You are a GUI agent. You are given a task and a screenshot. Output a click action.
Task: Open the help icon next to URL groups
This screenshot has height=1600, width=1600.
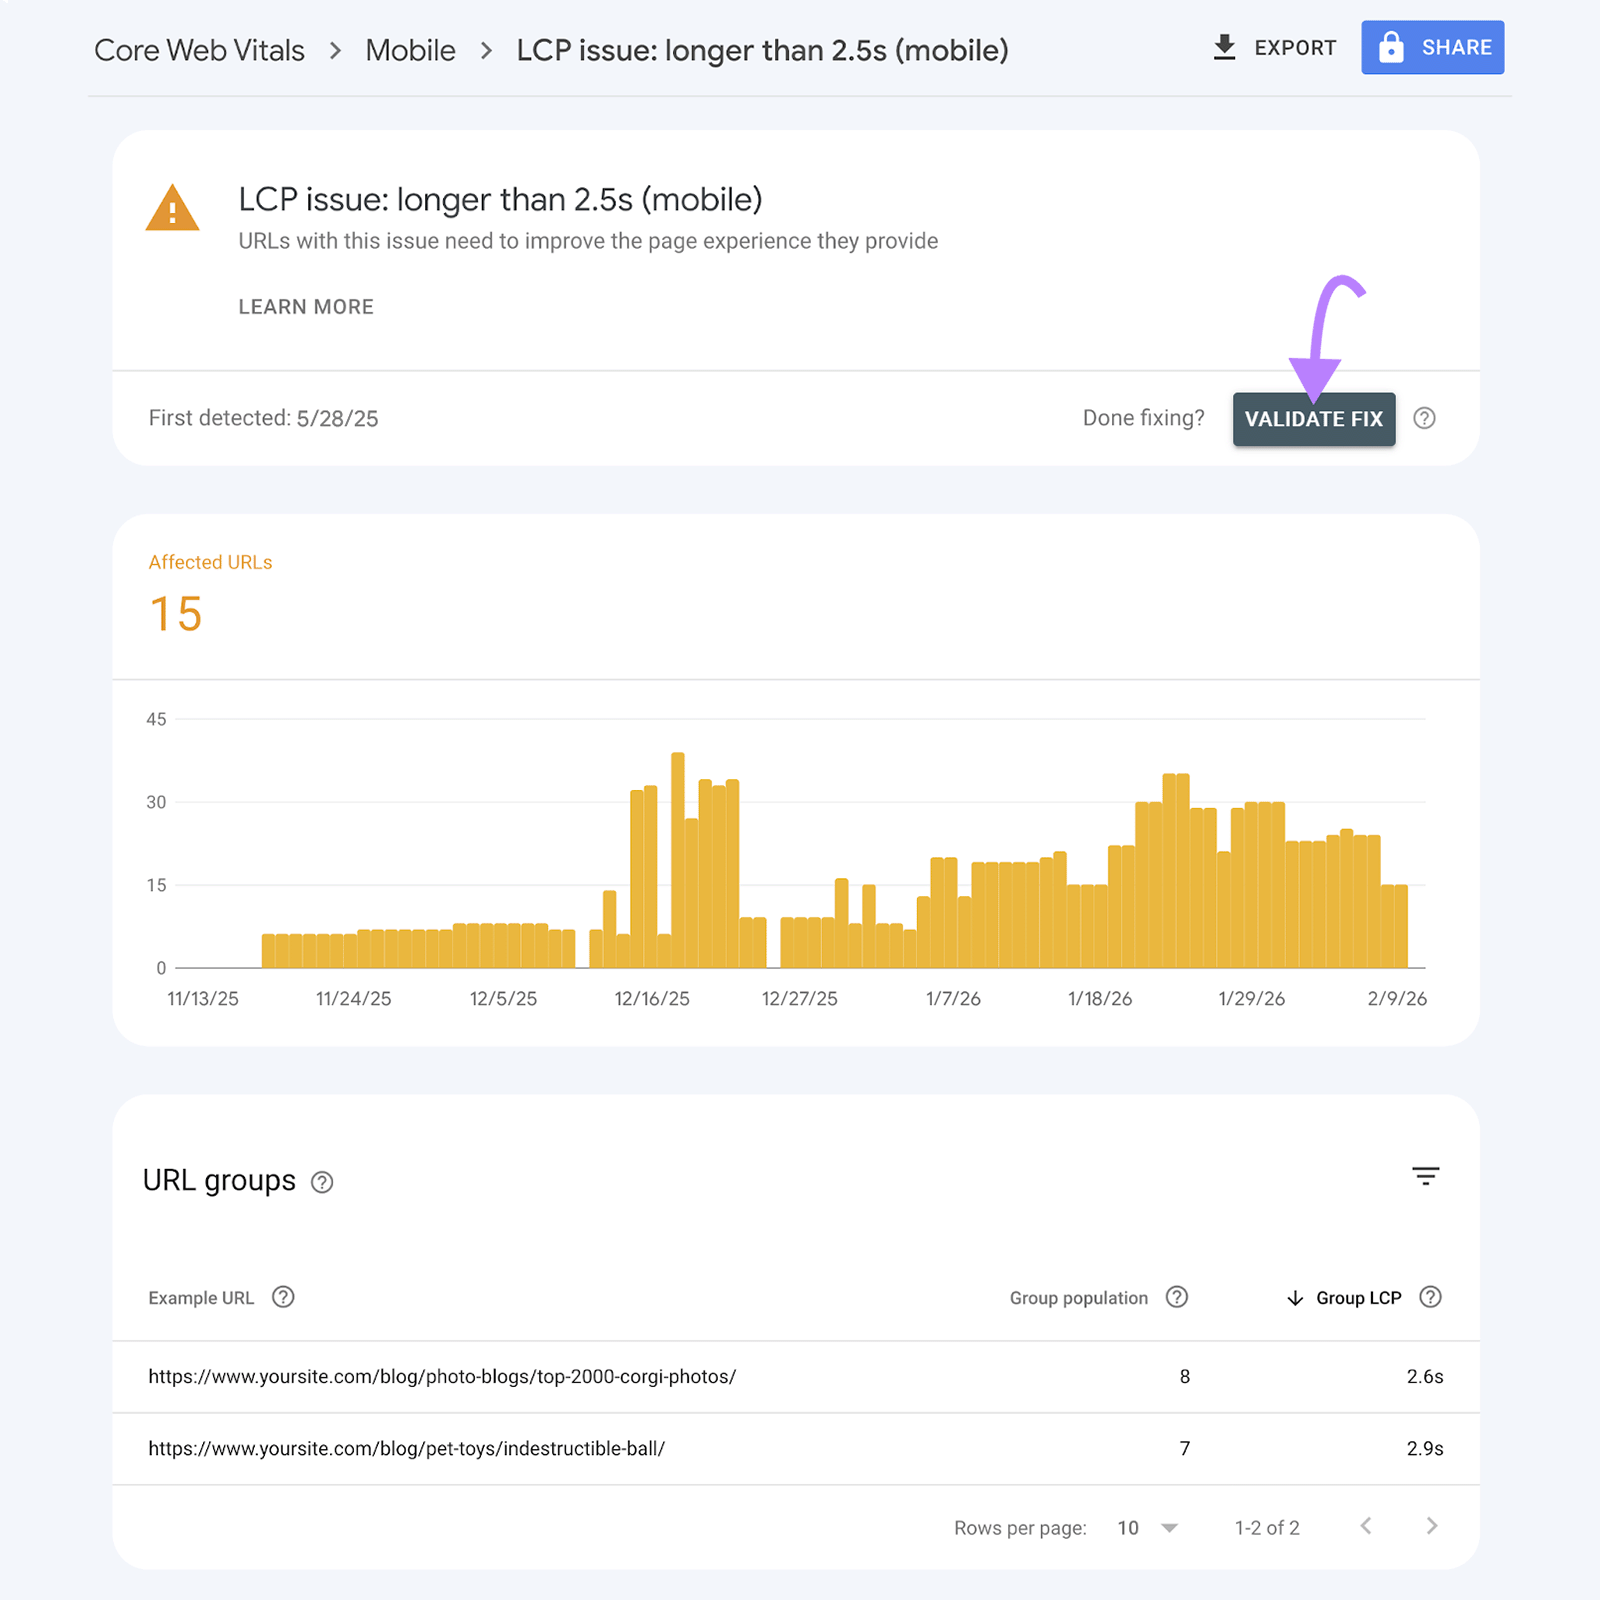(x=321, y=1182)
